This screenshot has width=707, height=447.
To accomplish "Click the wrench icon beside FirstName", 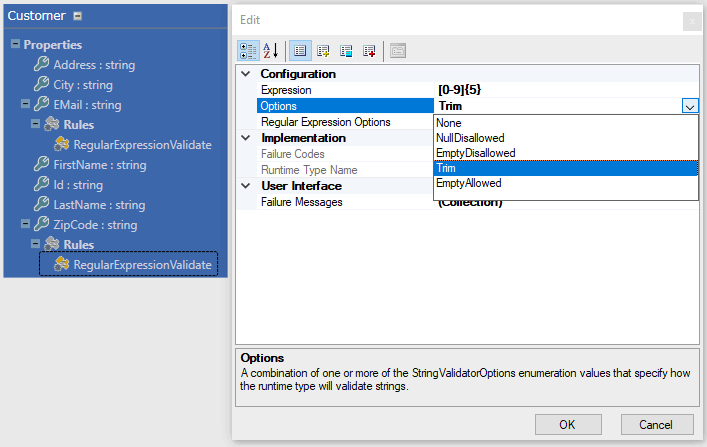I will click(41, 164).
